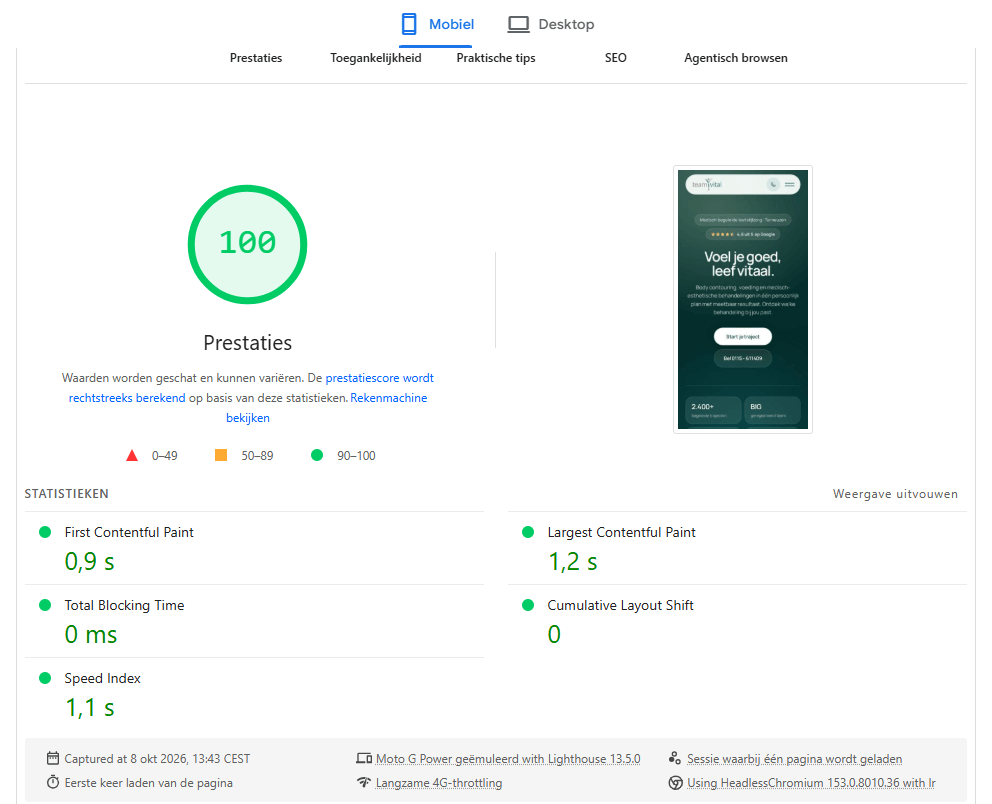The image size is (992, 804).
Task: Click the 'STATISTIEKEN' heading
Action: pos(66,494)
